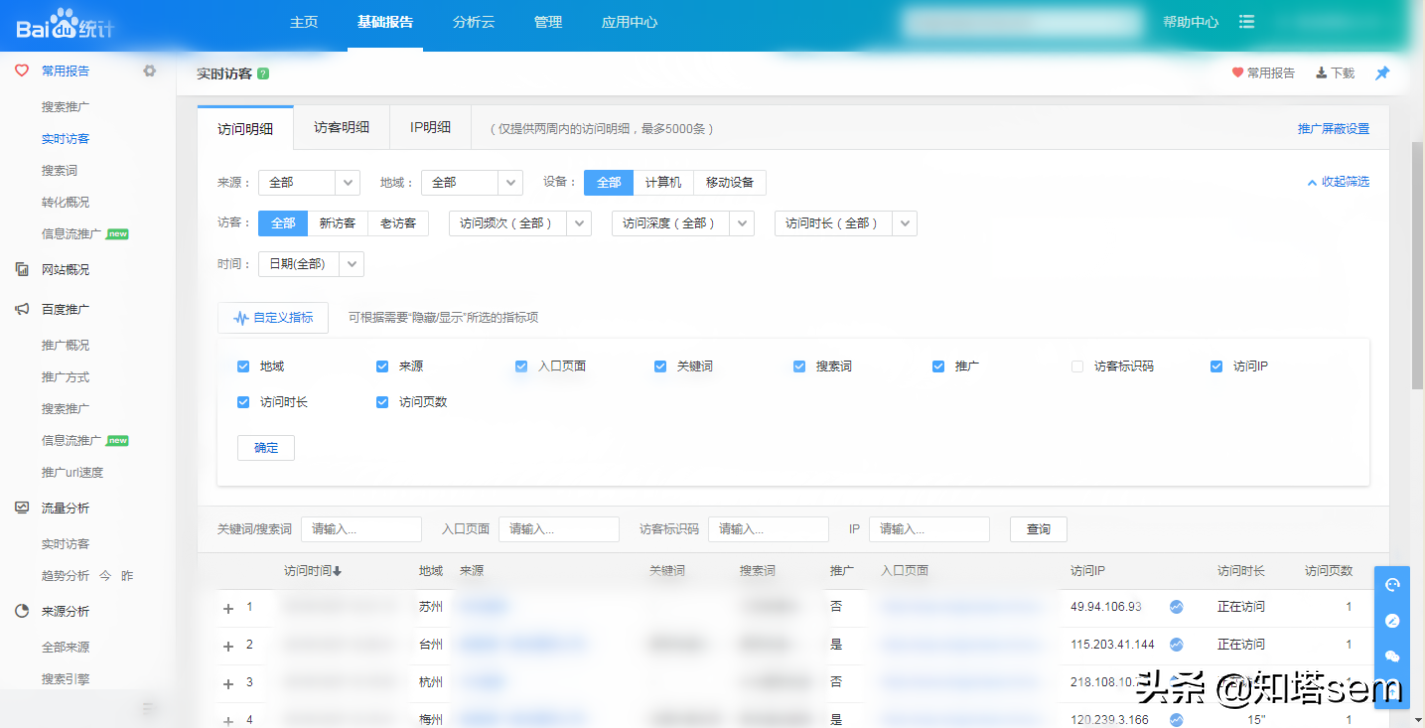This screenshot has height=728, width=1425.
Task: Open the 来源 dropdown
Action: [x=309, y=183]
